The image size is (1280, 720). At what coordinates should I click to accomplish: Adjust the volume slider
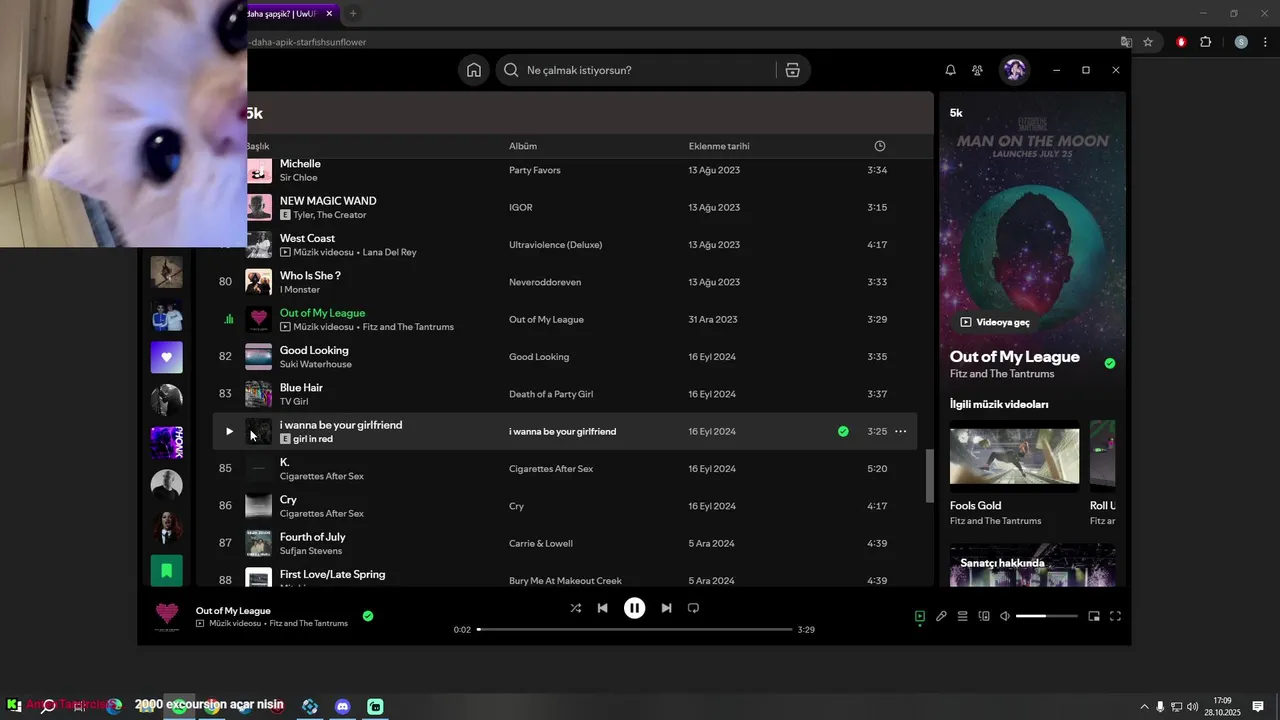1047,616
